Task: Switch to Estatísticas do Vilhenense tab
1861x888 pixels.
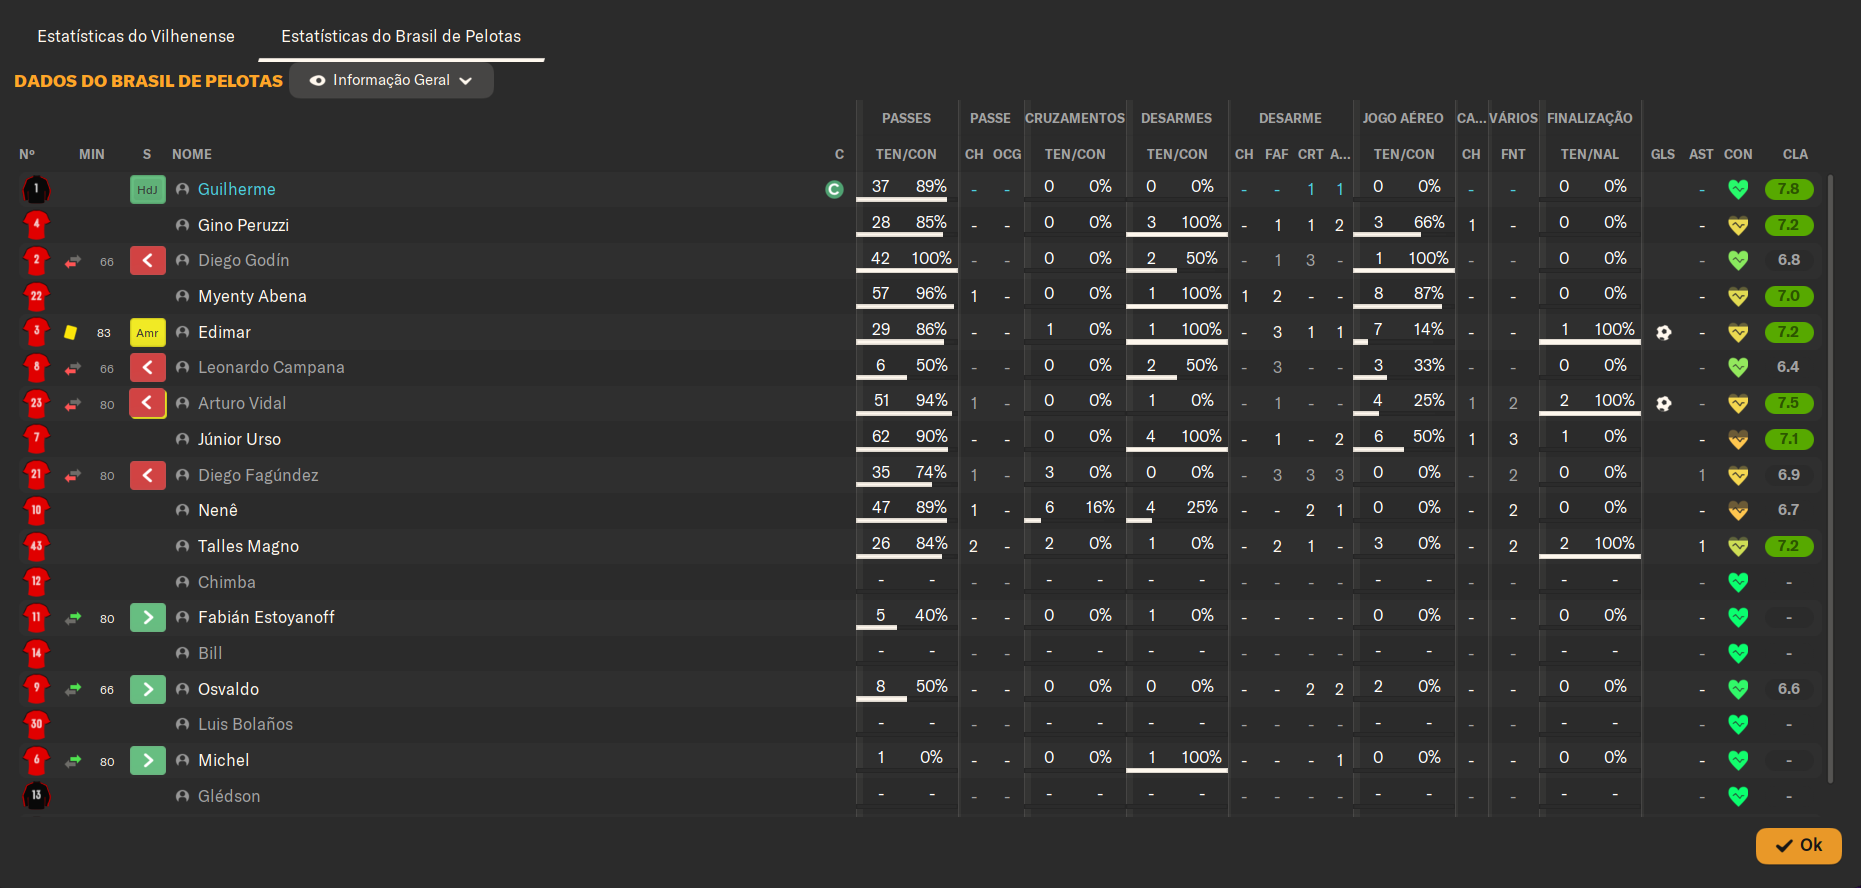Action: pos(136,36)
